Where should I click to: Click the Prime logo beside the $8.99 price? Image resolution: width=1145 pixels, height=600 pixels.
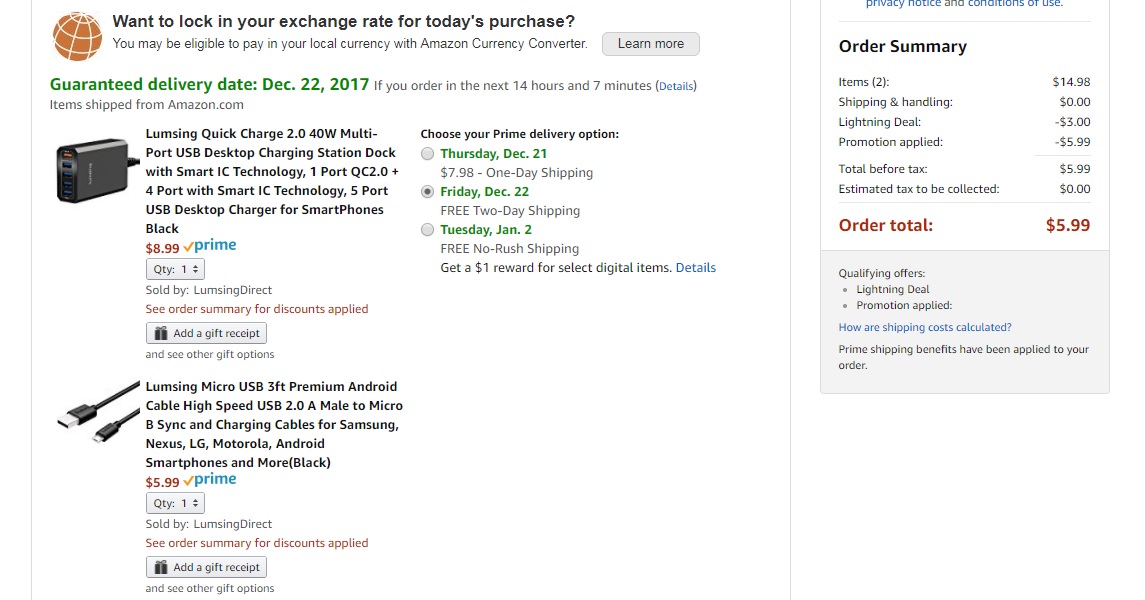point(210,246)
